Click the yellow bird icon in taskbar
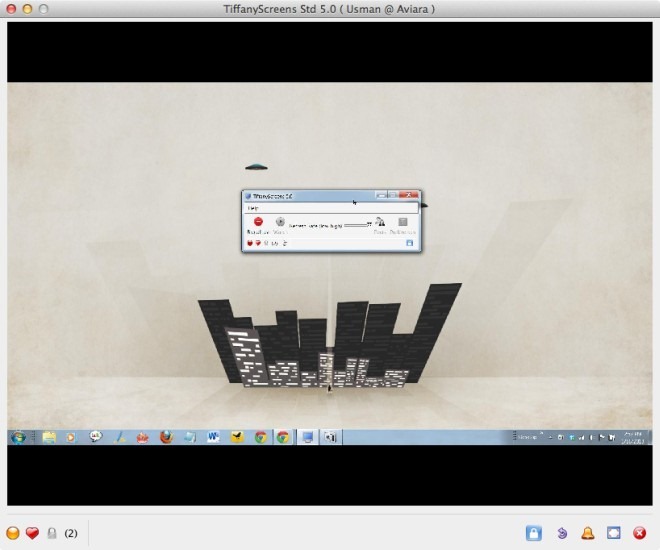The height and width of the screenshot is (550, 660). click(x=237, y=438)
